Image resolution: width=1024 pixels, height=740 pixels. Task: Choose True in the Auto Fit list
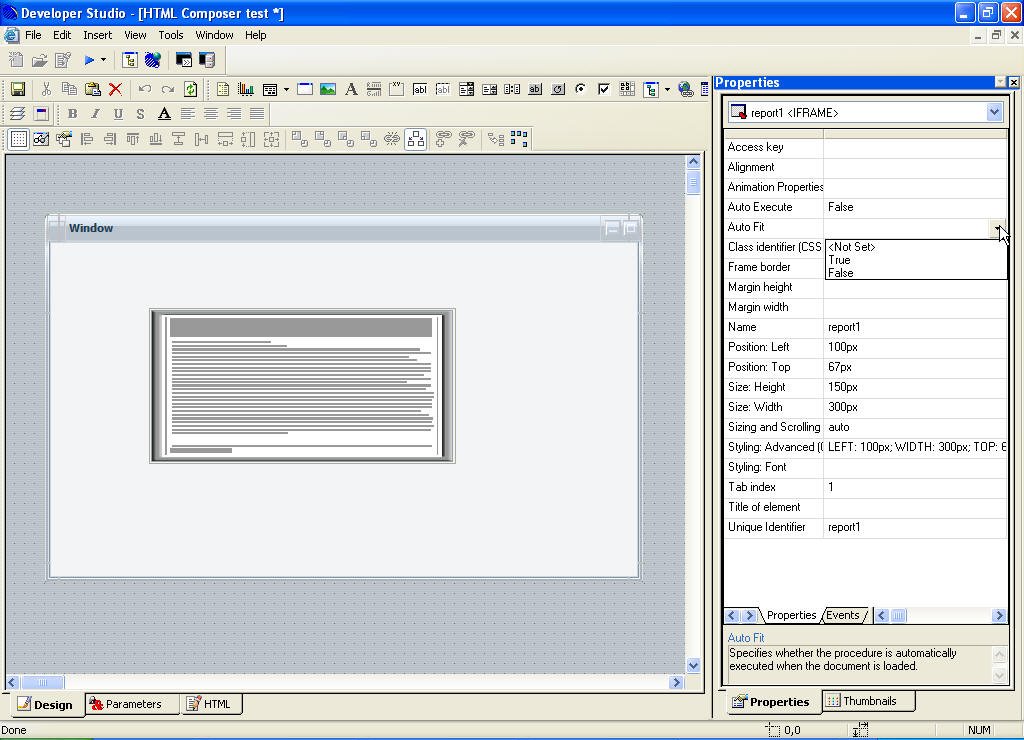point(839,260)
